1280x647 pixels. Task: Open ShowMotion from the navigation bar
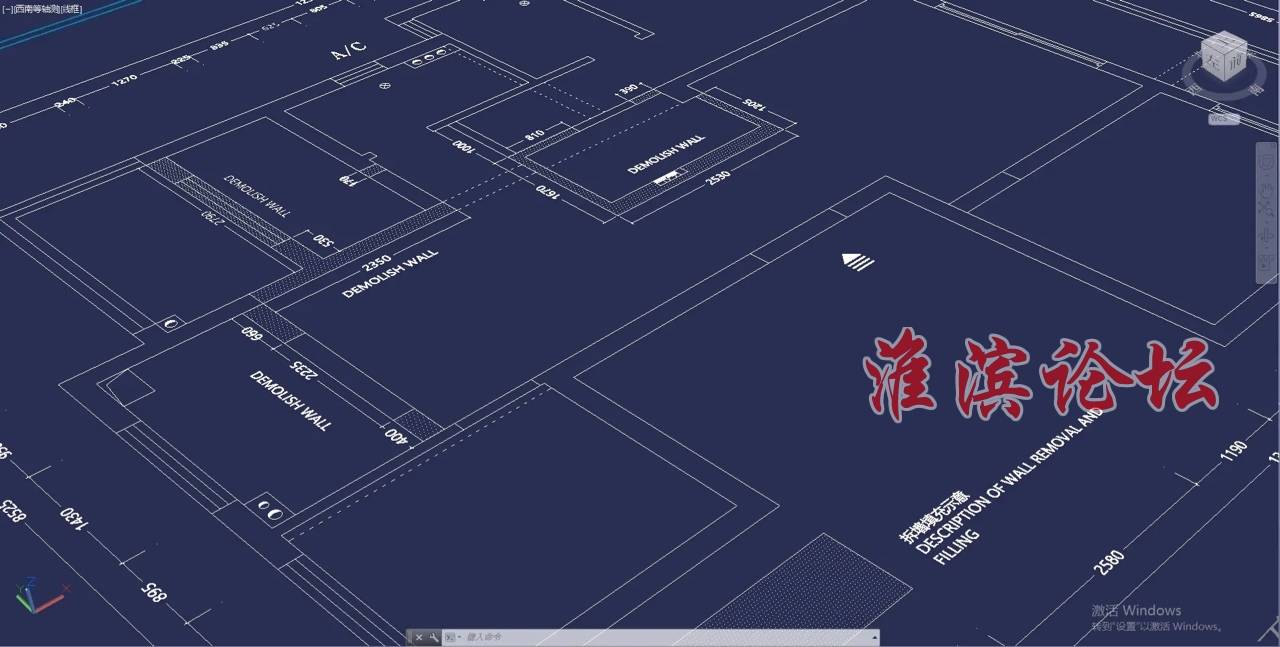(x=1266, y=265)
